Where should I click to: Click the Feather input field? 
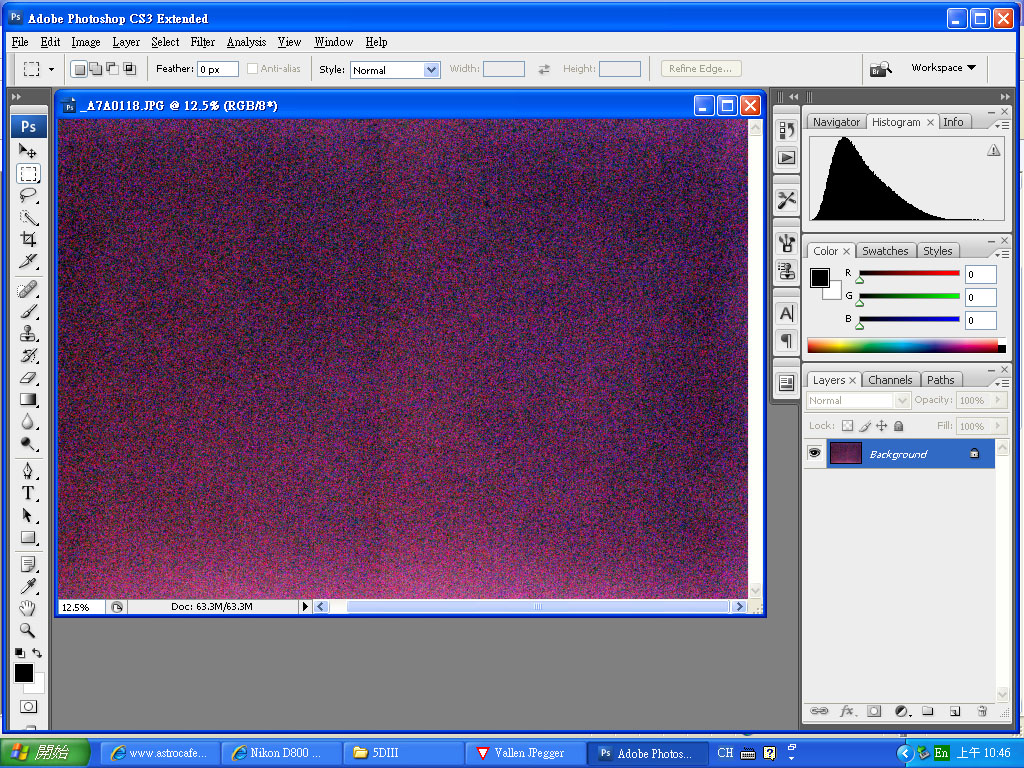[217, 70]
